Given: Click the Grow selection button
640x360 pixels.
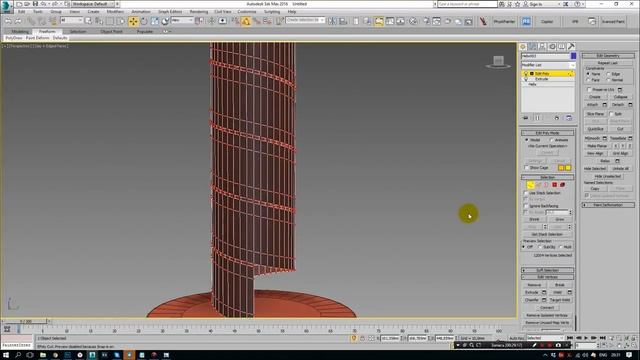Looking at the screenshot, I should coord(560,220).
